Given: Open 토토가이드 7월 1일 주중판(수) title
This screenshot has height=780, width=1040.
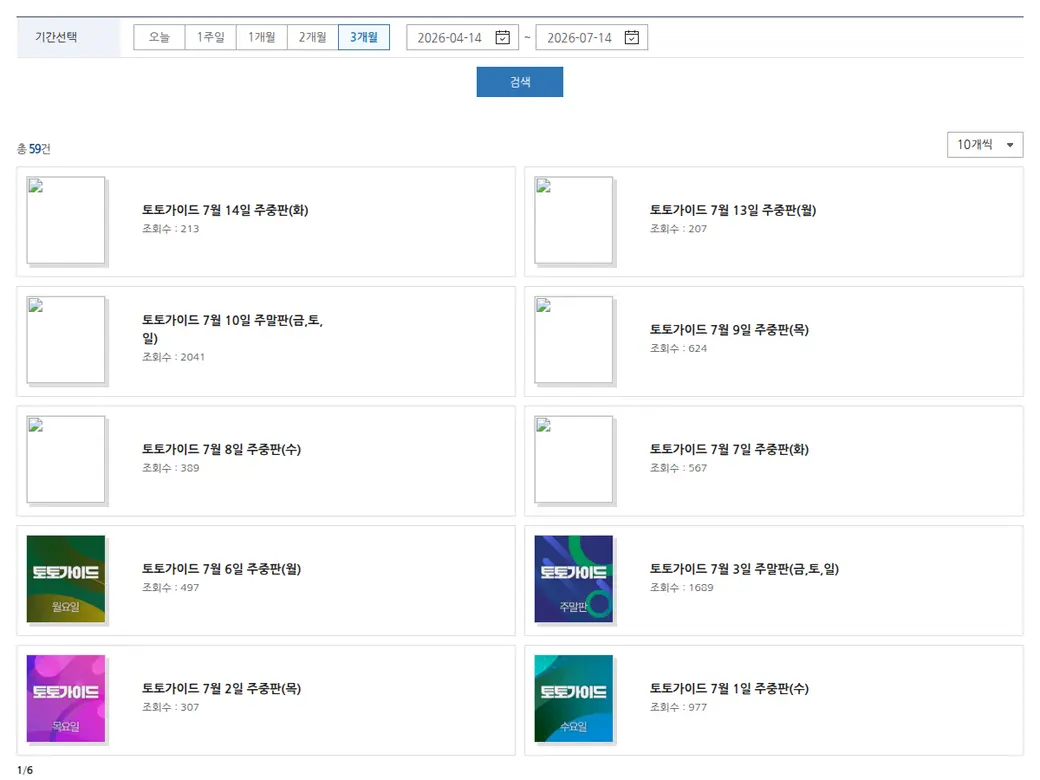Looking at the screenshot, I should (x=729, y=688).
